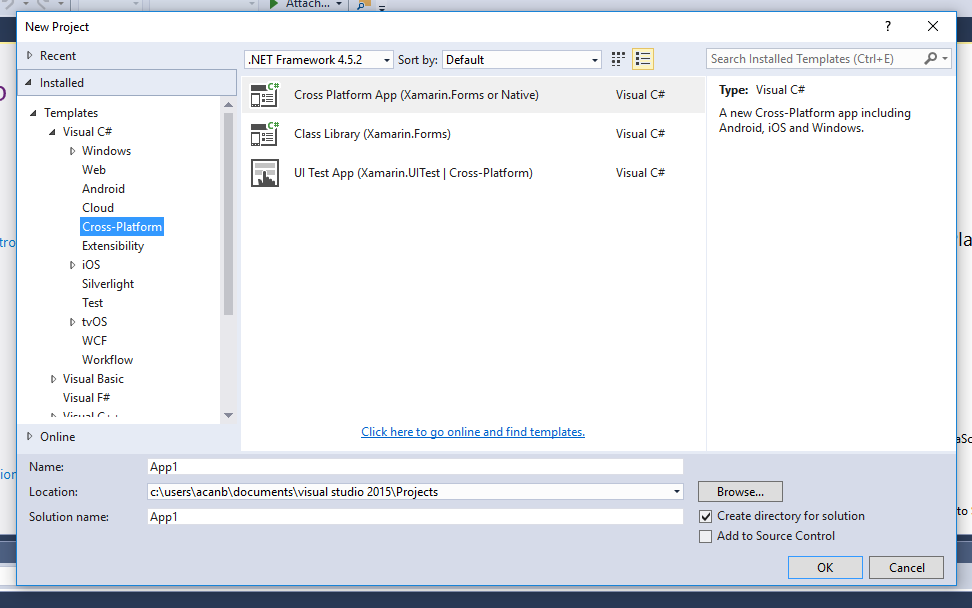This screenshot has width=972, height=608.
Task: Select UI Test App (Xamarin.UITest) row text
Action: 413,173
